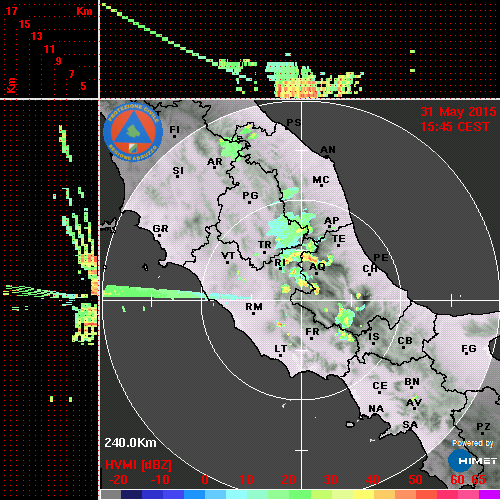The height and width of the screenshot is (500, 500).
Task: Click the HVMI [dBZ] legend title
Action: (x=138, y=465)
